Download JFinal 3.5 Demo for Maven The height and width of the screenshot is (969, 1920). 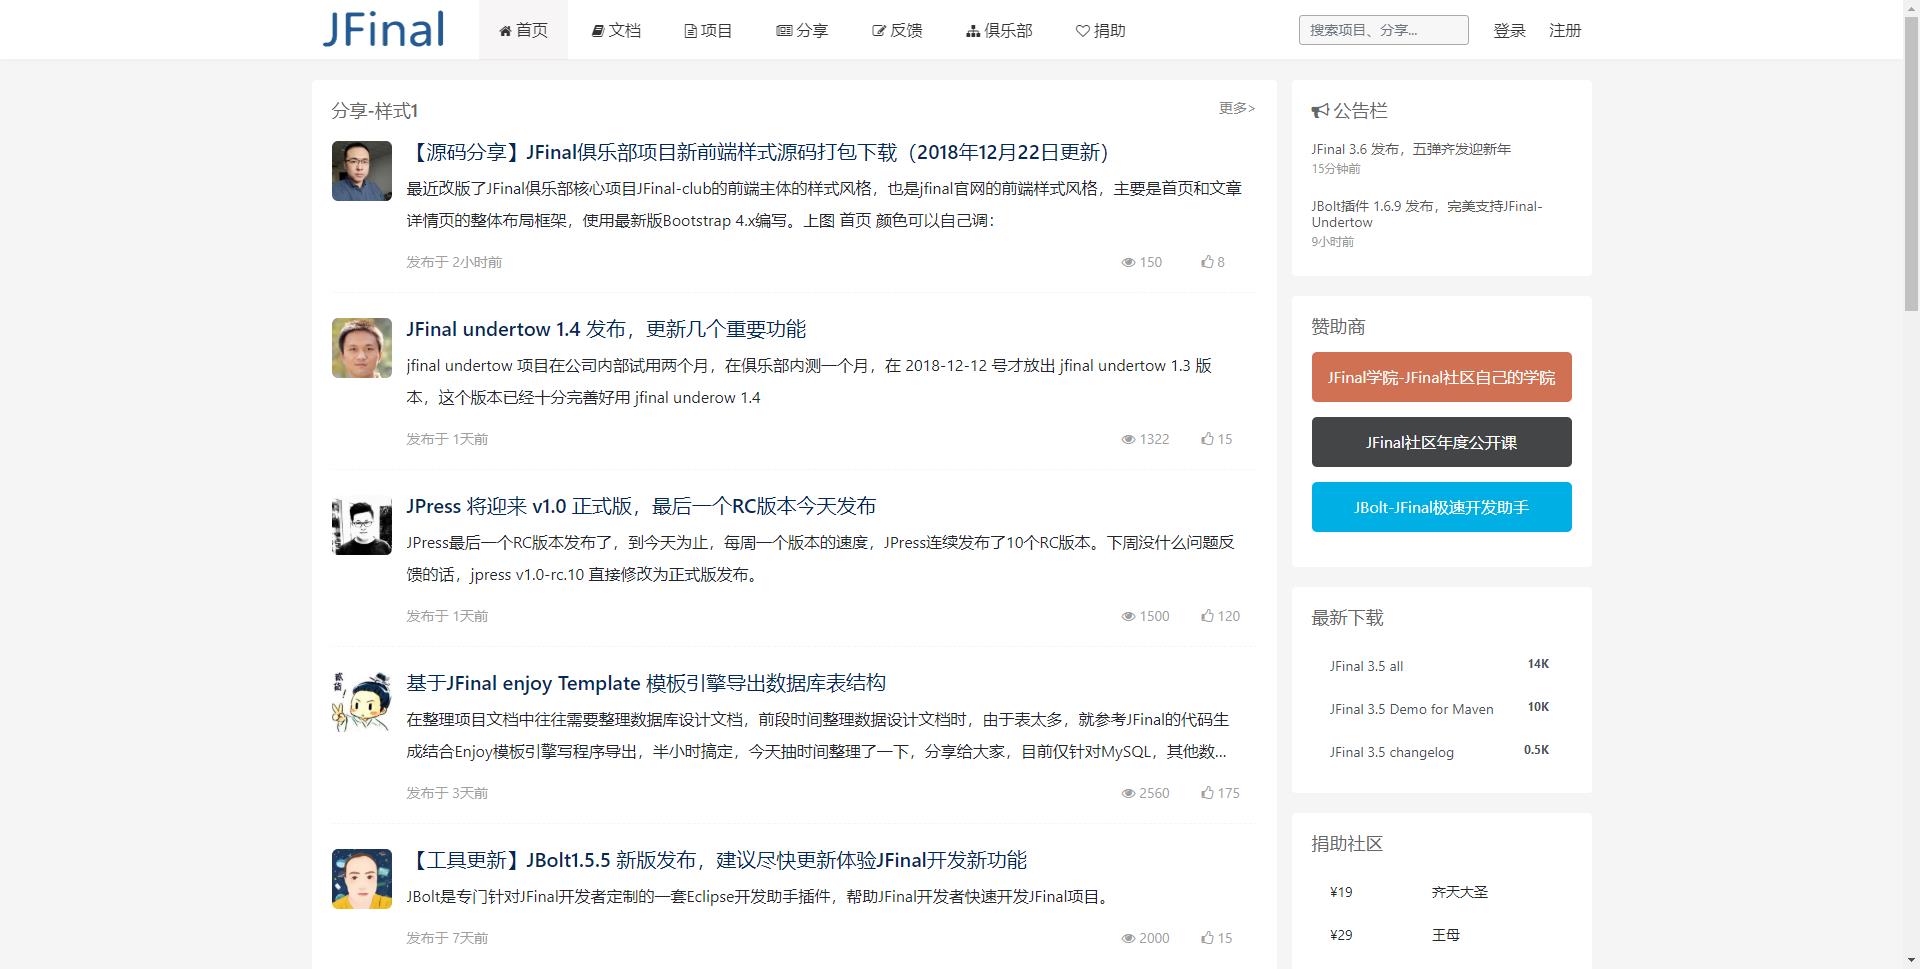pyautogui.click(x=1411, y=709)
